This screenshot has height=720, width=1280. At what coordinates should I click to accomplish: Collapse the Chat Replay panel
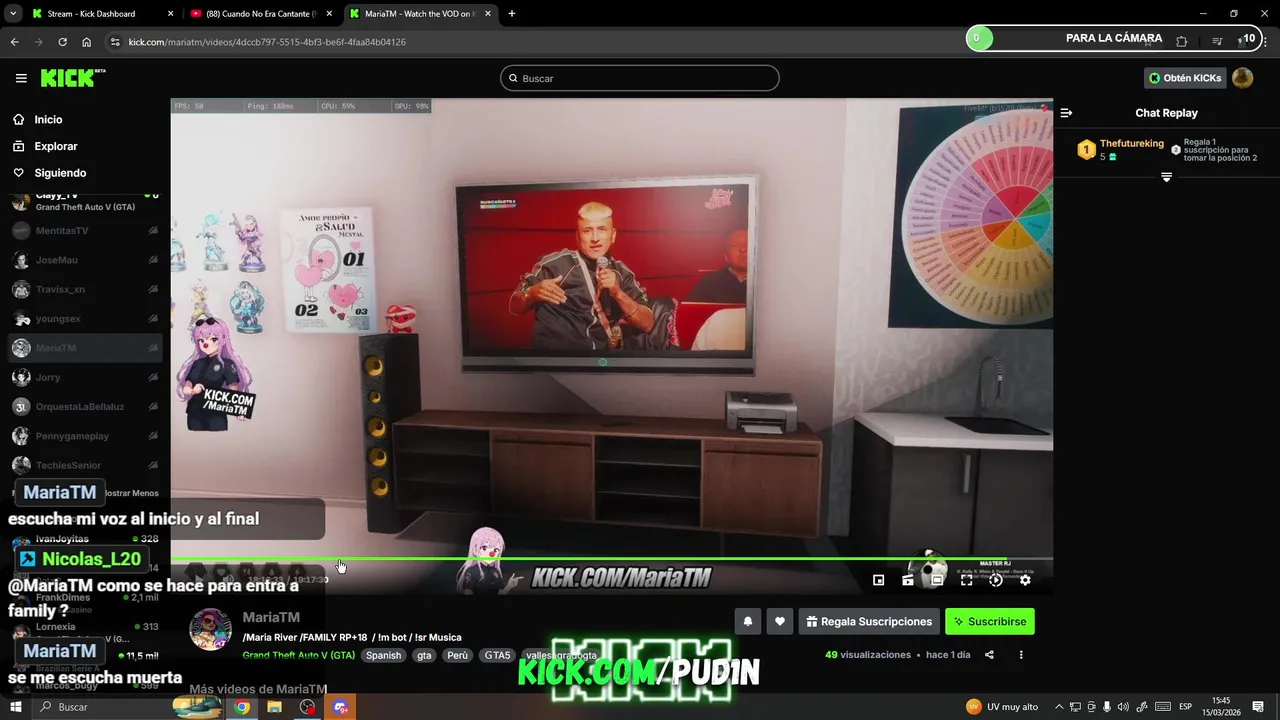click(1067, 113)
